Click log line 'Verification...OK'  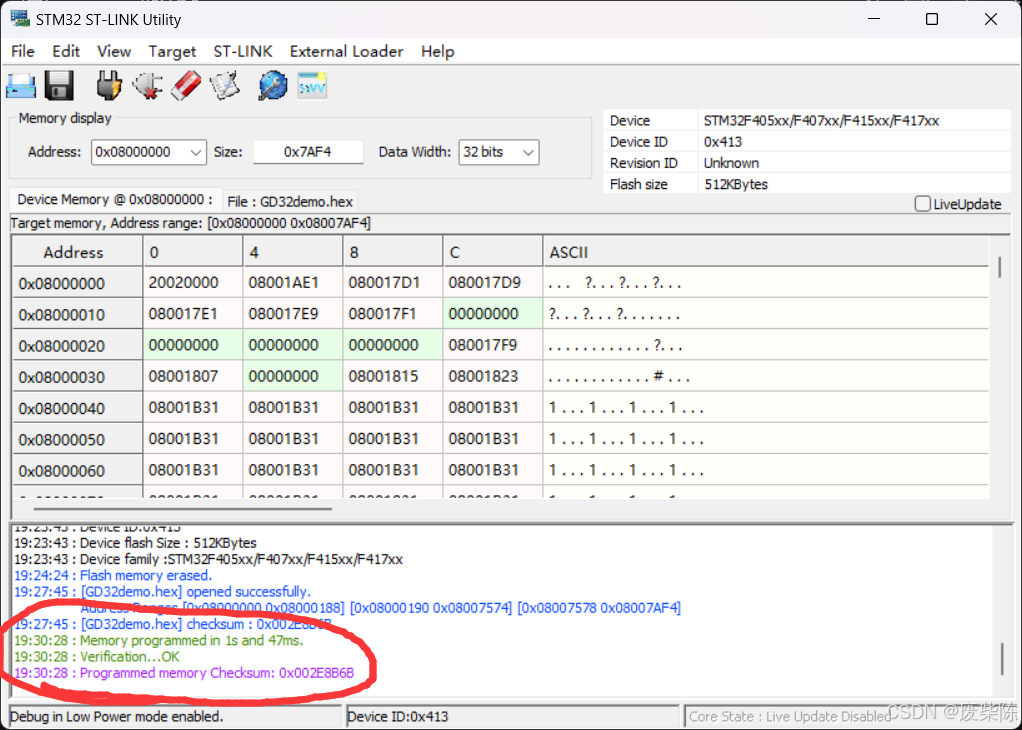point(96,656)
